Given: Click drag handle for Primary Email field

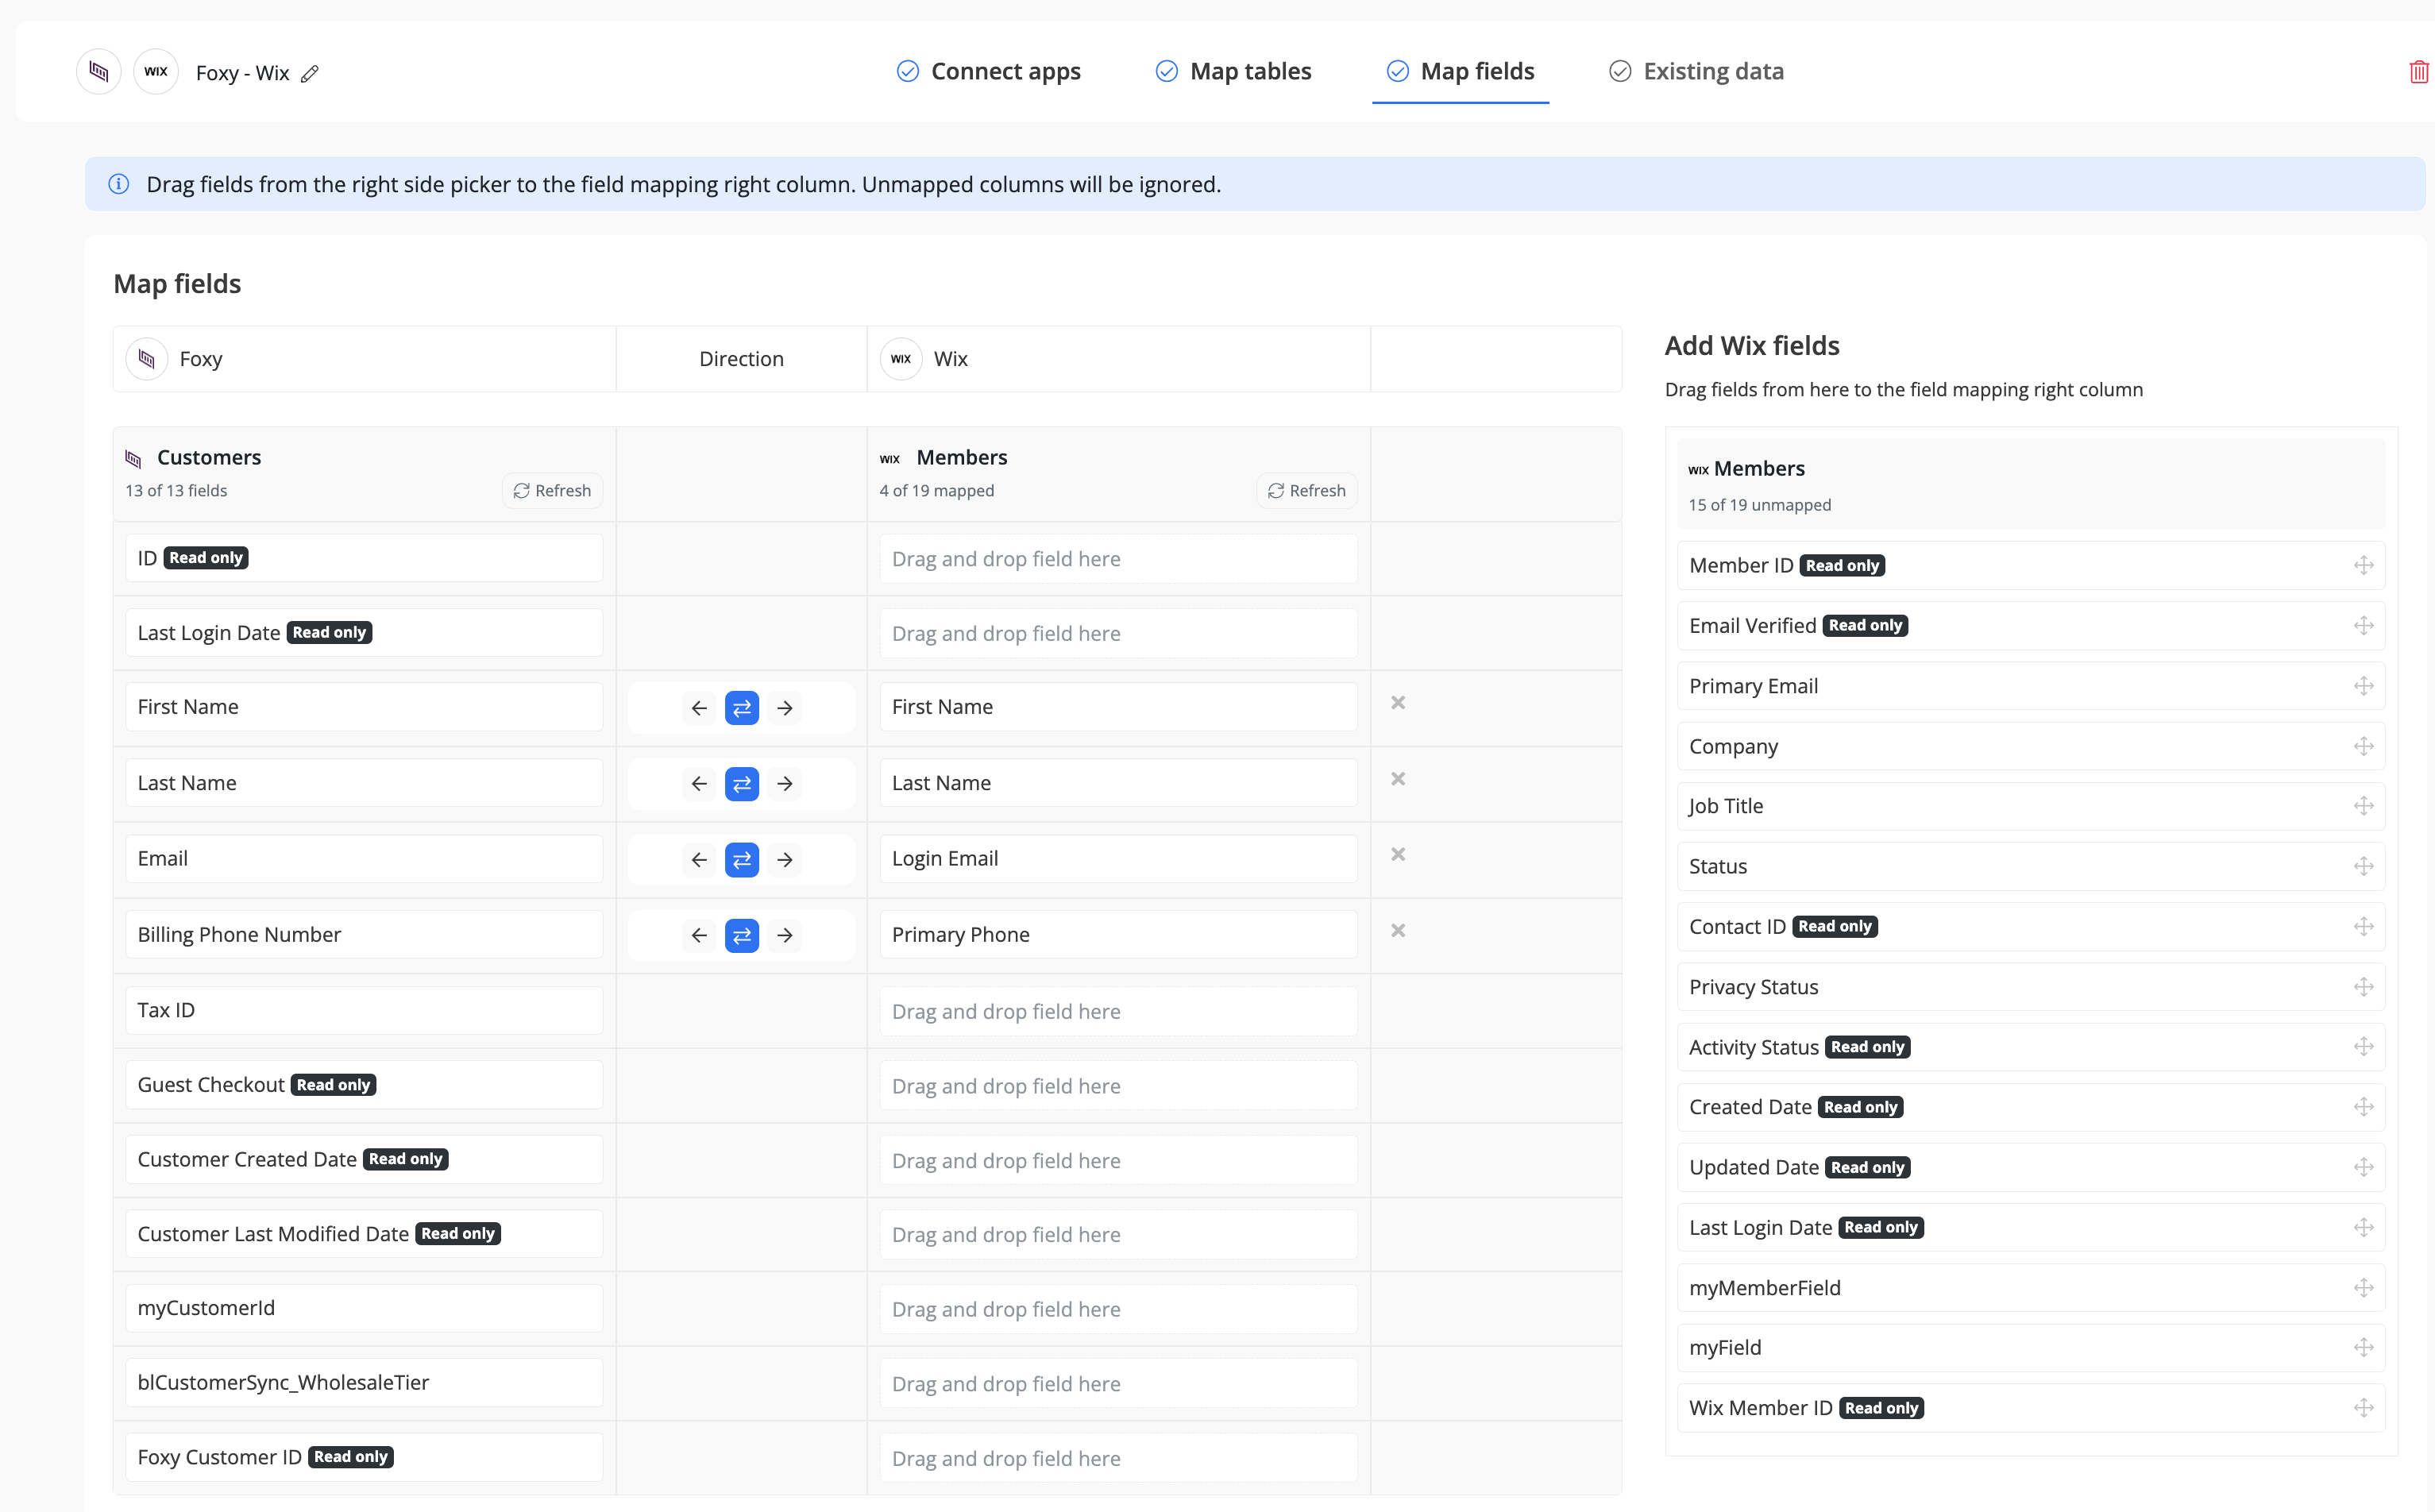Looking at the screenshot, I should (2363, 686).
